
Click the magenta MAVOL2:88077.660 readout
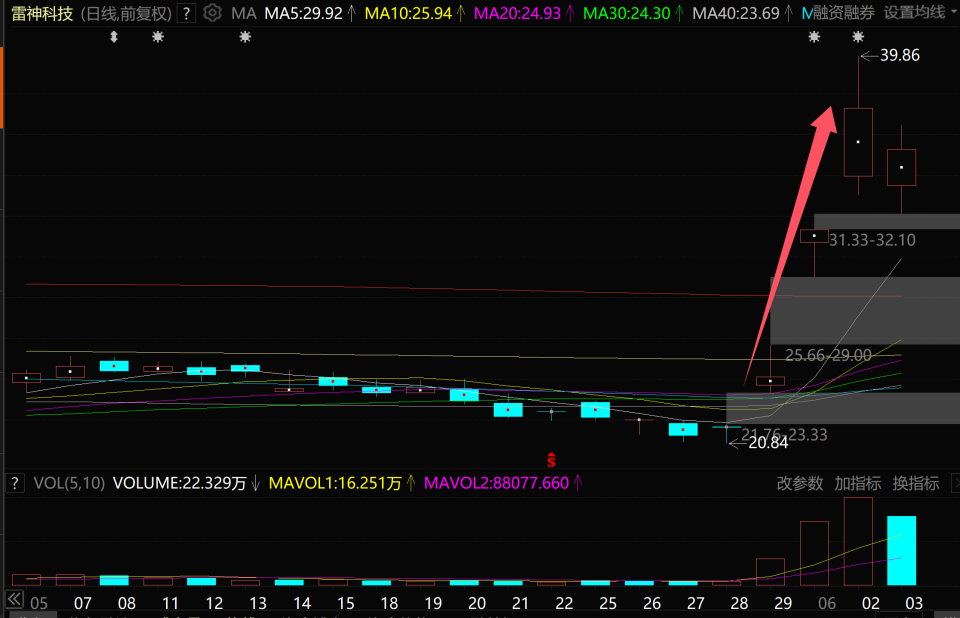pyautogui.click(x=497, y=483)
